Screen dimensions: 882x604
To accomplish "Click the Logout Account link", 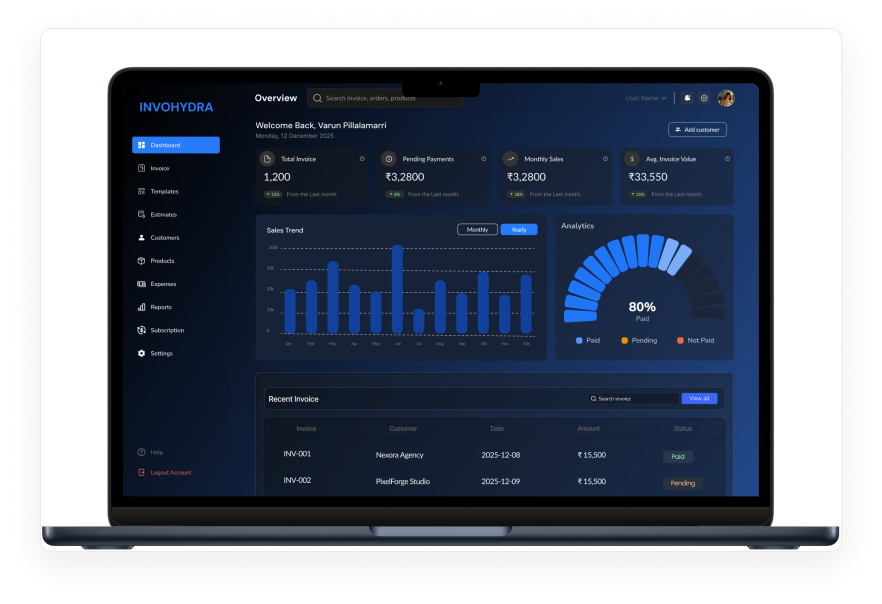I will coord(171,472).
